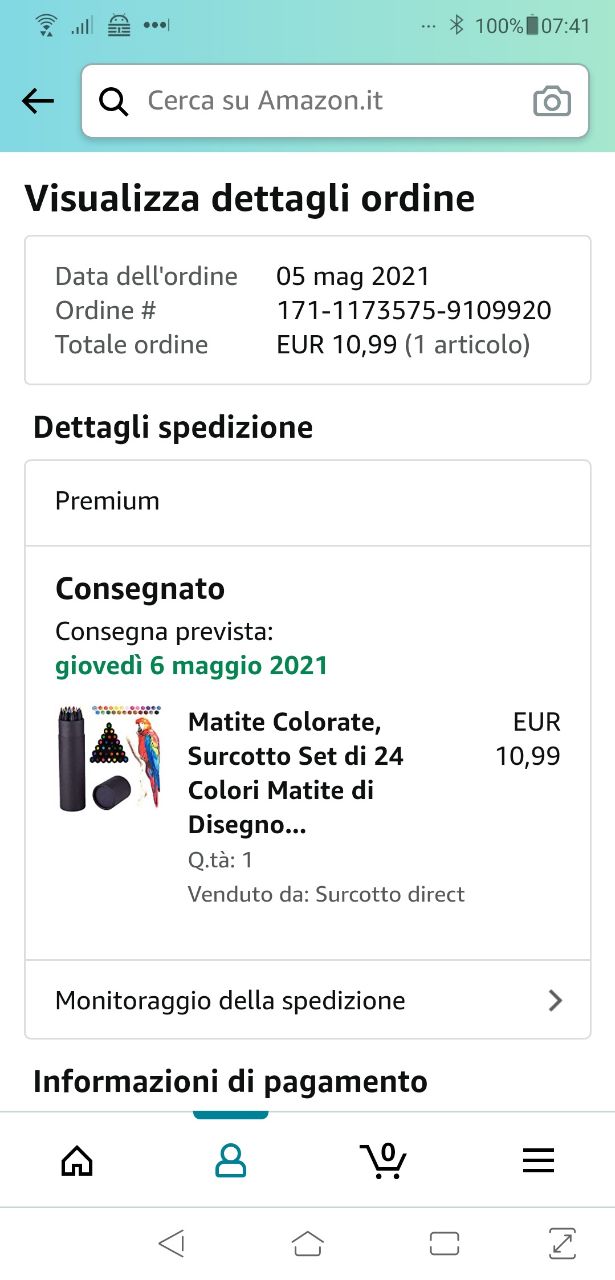Tap the order number 171-1173575-9109920
This screenshot has height=1280, width=615.
point(413,311)
